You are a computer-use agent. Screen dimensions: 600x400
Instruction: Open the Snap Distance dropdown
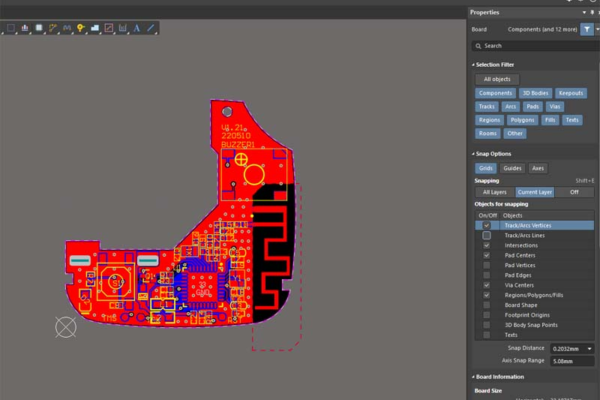589,348
